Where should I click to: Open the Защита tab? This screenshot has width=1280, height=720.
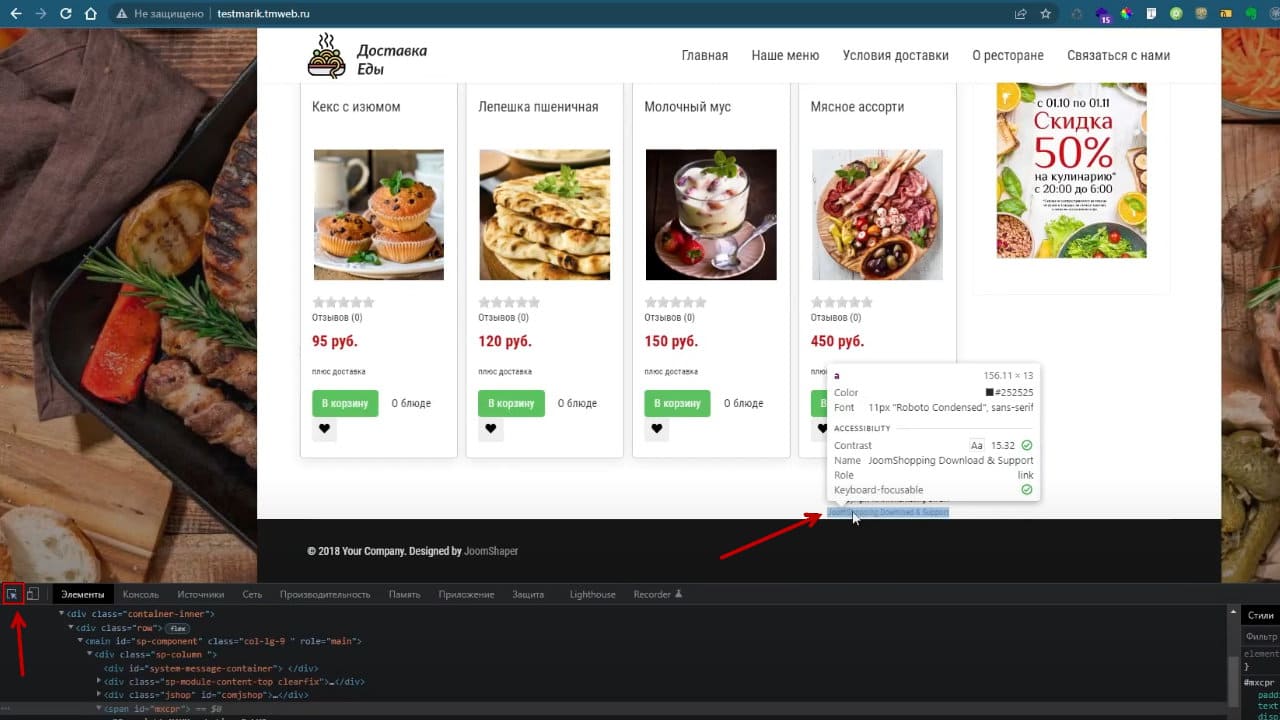[528, 594]
